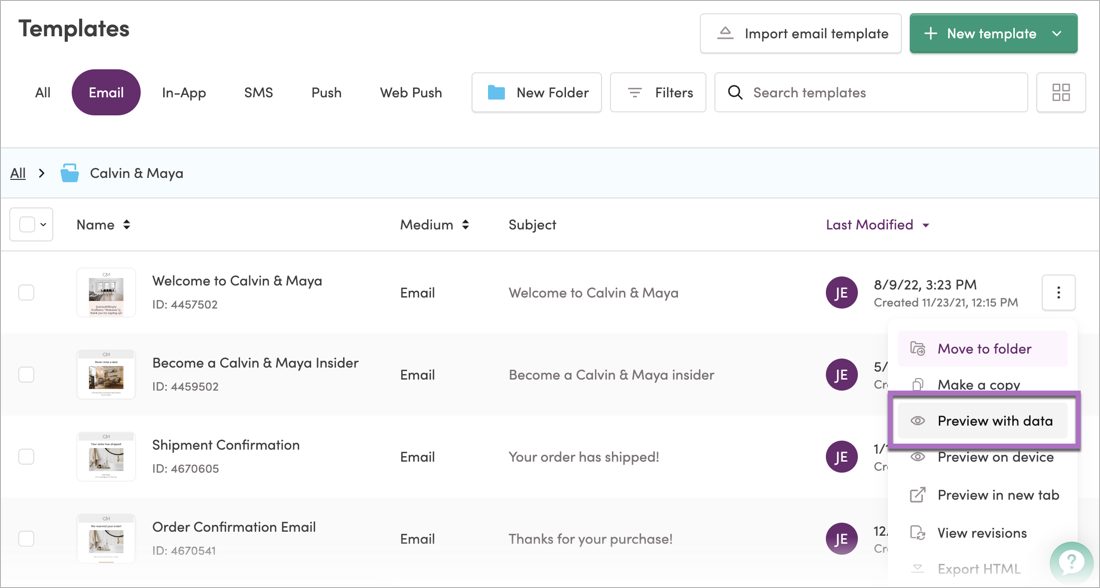The width and height of the screenshot is (1100, 588).
Task: Open View revisions from menu
Action: [982, 533]
